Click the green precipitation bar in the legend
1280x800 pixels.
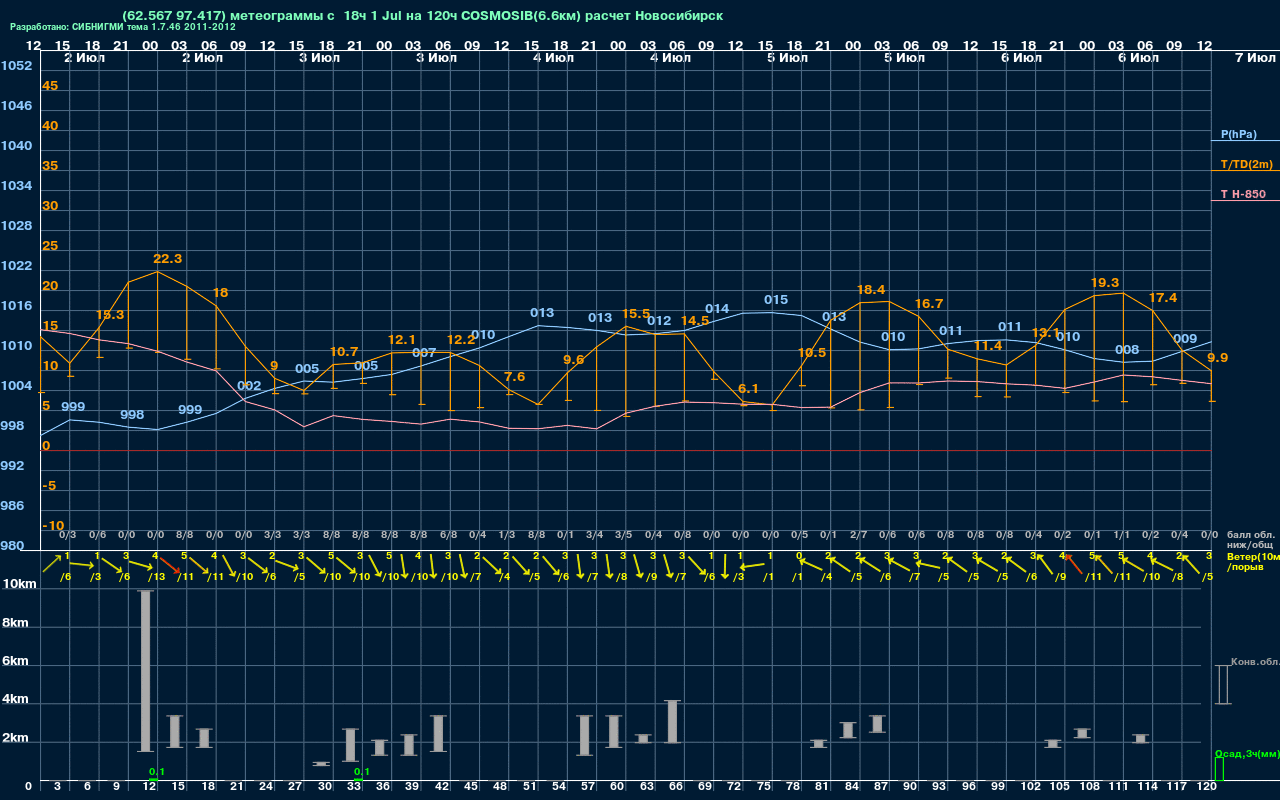[1218, 769]
